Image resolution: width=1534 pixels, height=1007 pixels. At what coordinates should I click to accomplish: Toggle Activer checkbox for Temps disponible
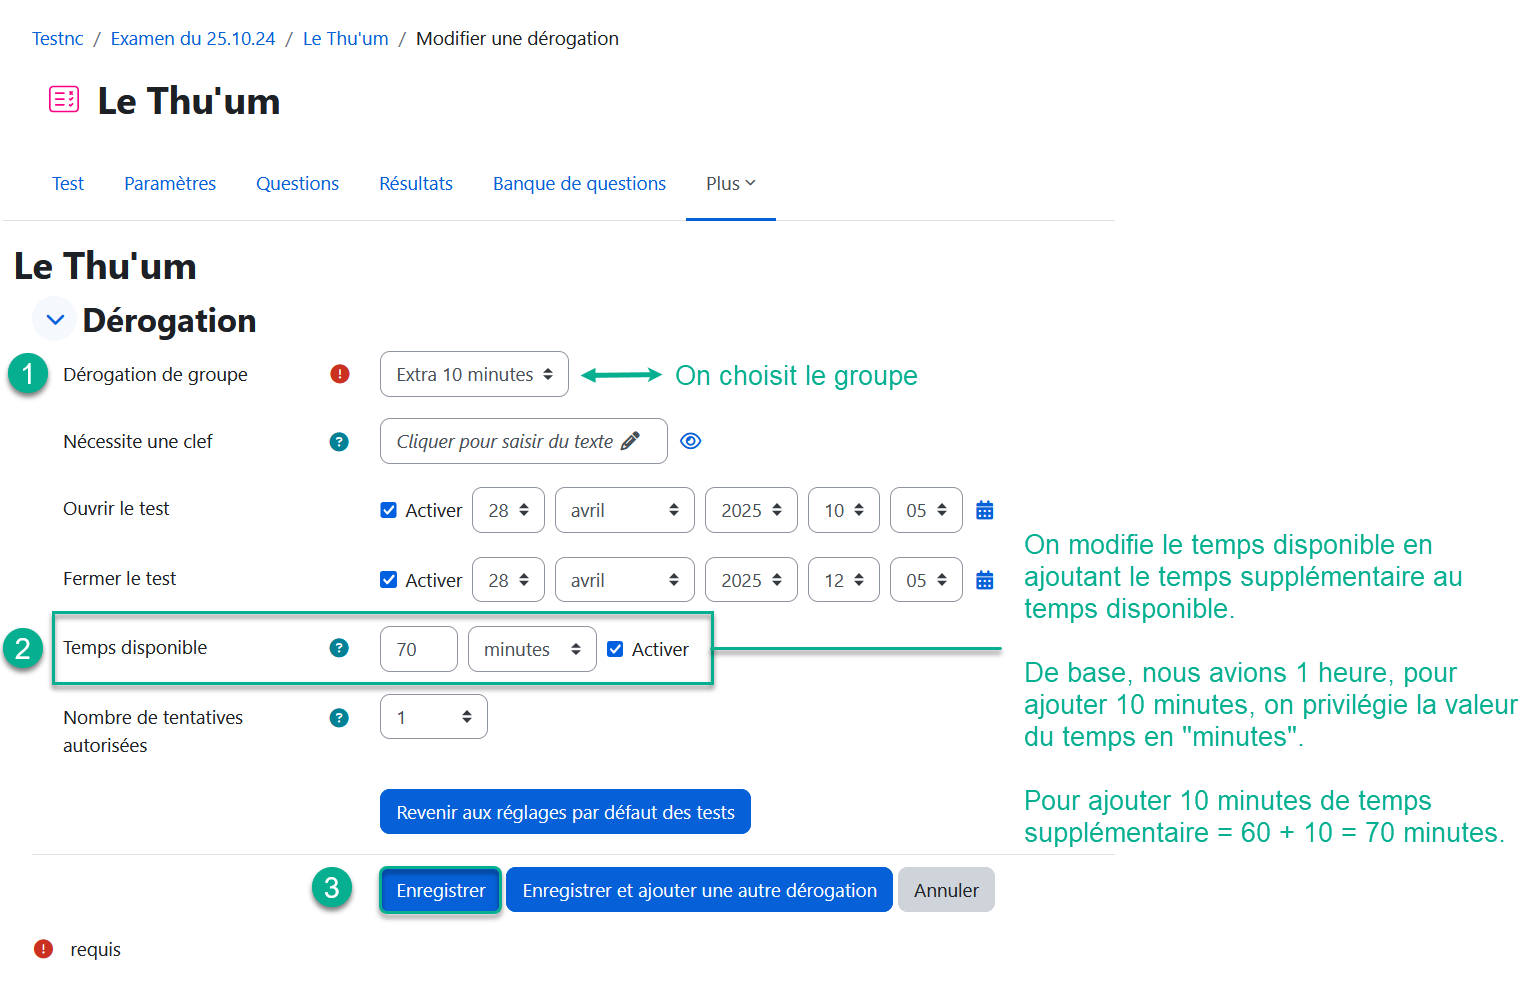(x=615, y=649)
